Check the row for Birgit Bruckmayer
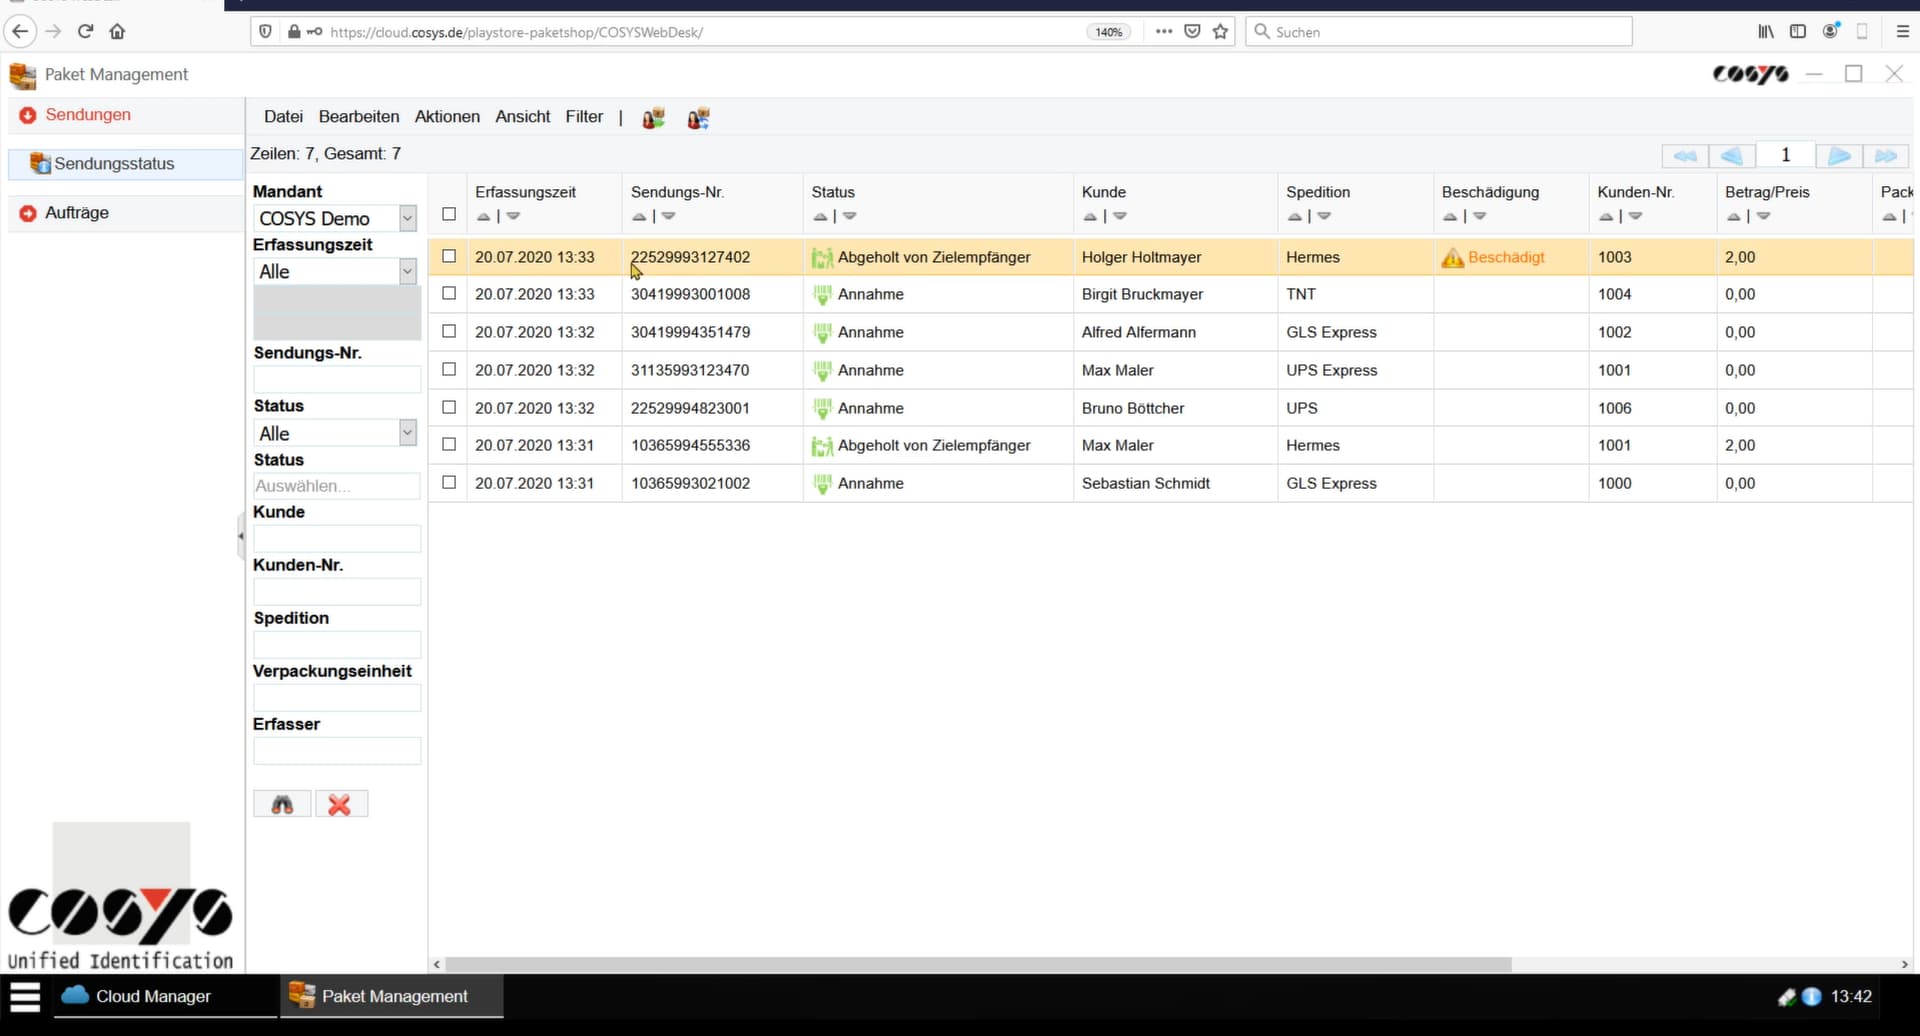 tap(449, 293)
